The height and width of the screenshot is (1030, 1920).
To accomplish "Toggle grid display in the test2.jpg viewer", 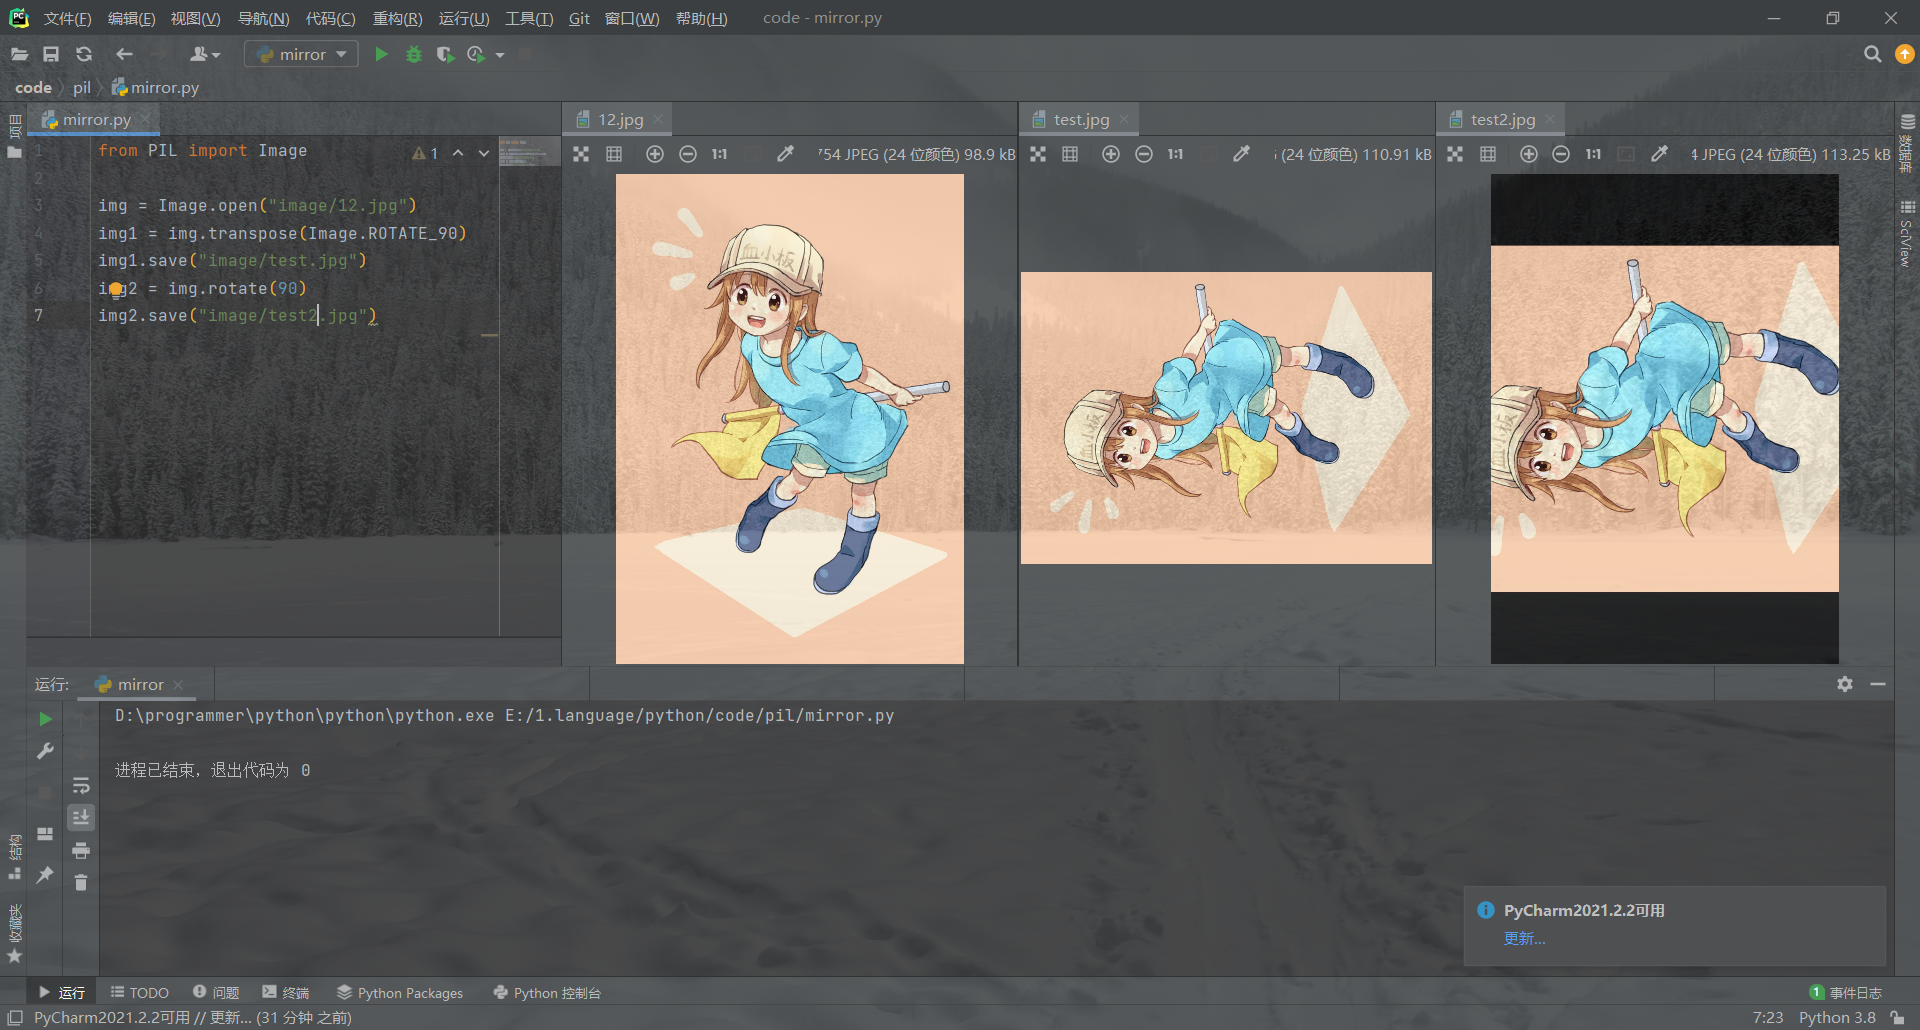I will point(1488,154).
